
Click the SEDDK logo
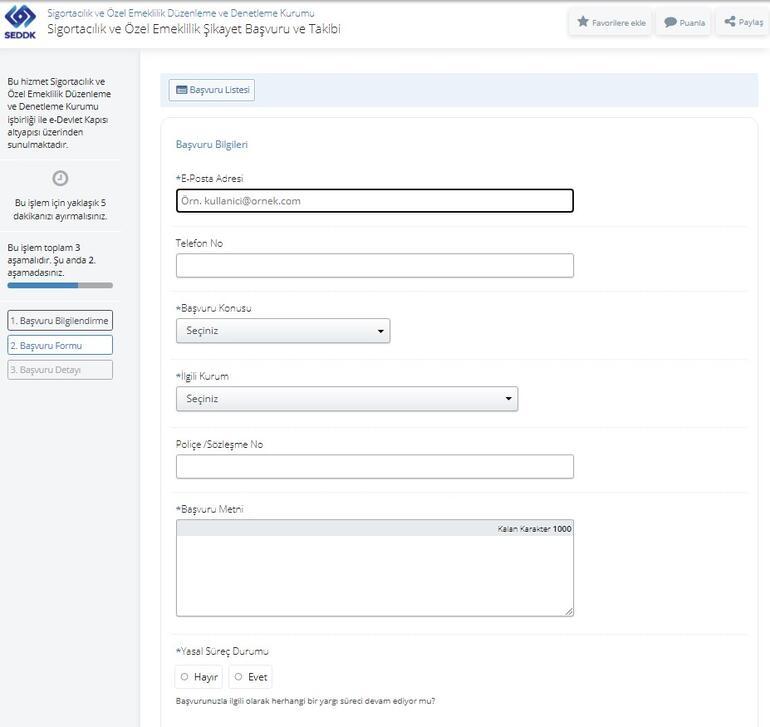[x=20, y=22]
